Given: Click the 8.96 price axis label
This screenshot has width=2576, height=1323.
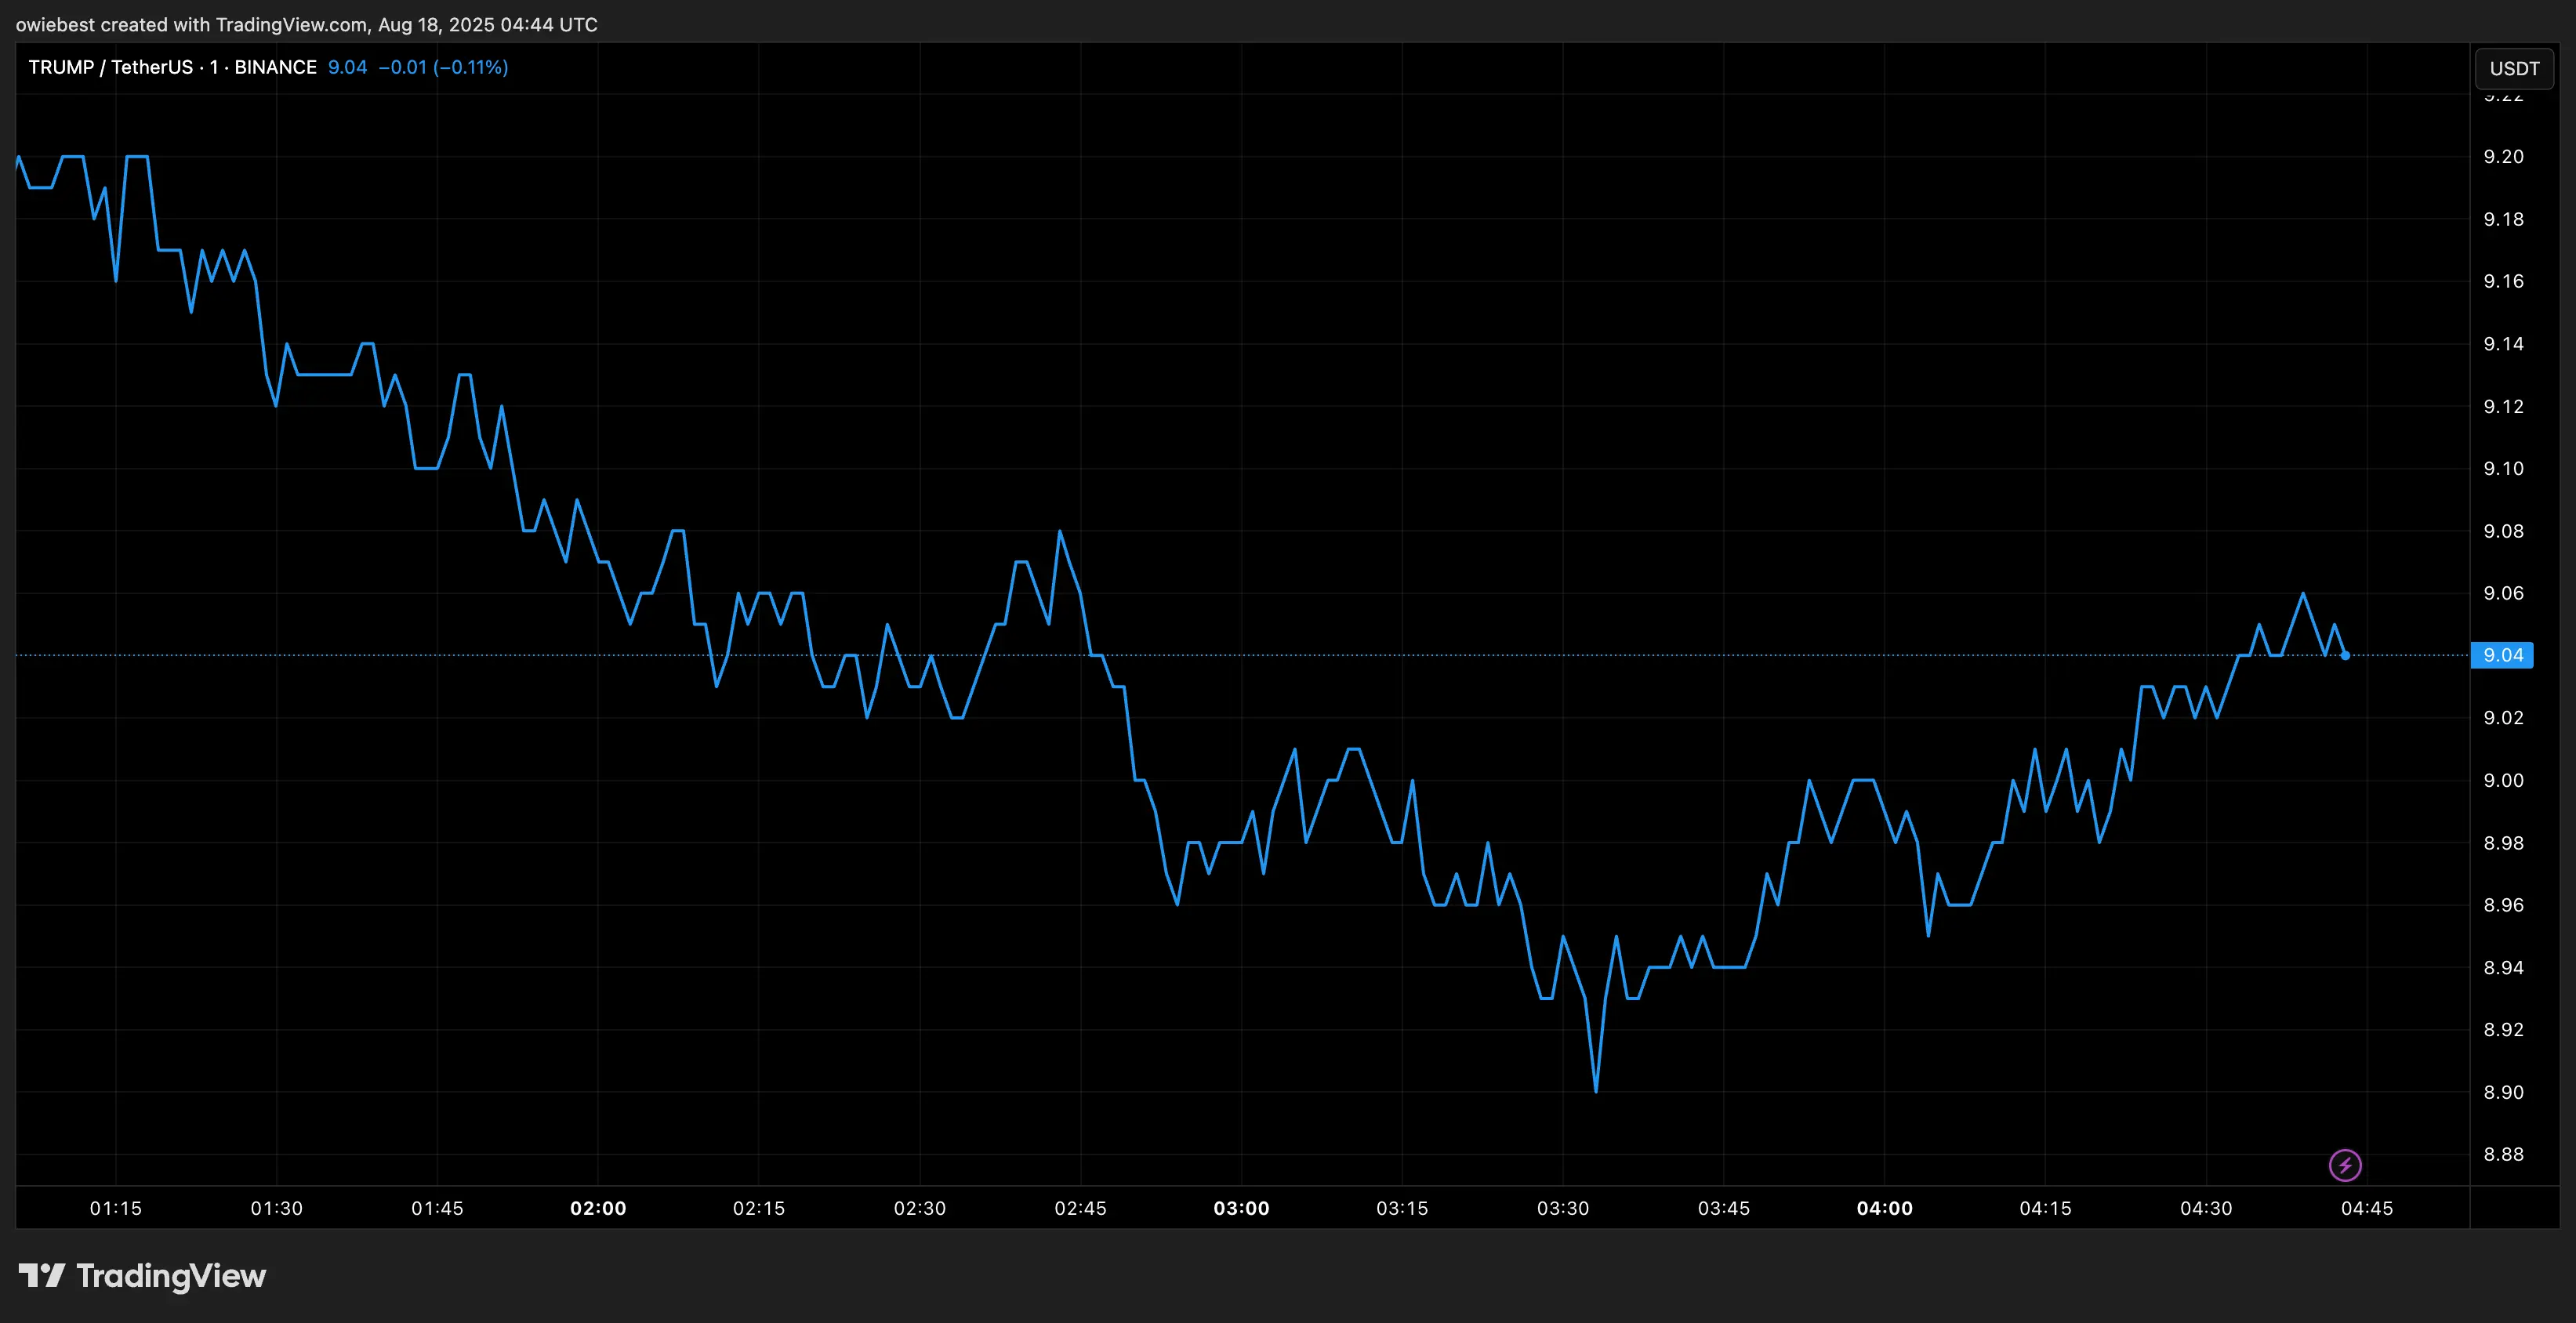Looking at the screenshot, I should point(2503,905).
